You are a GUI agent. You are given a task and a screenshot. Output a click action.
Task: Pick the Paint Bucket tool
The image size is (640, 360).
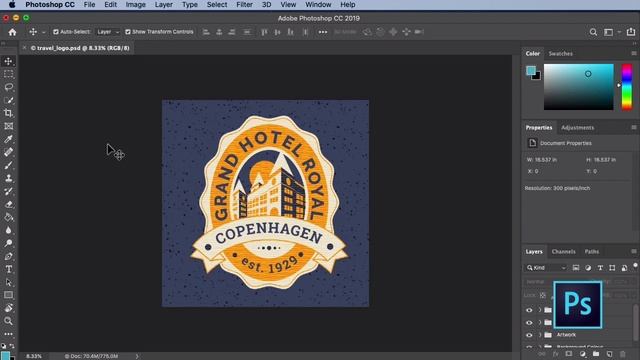(8, 217)
